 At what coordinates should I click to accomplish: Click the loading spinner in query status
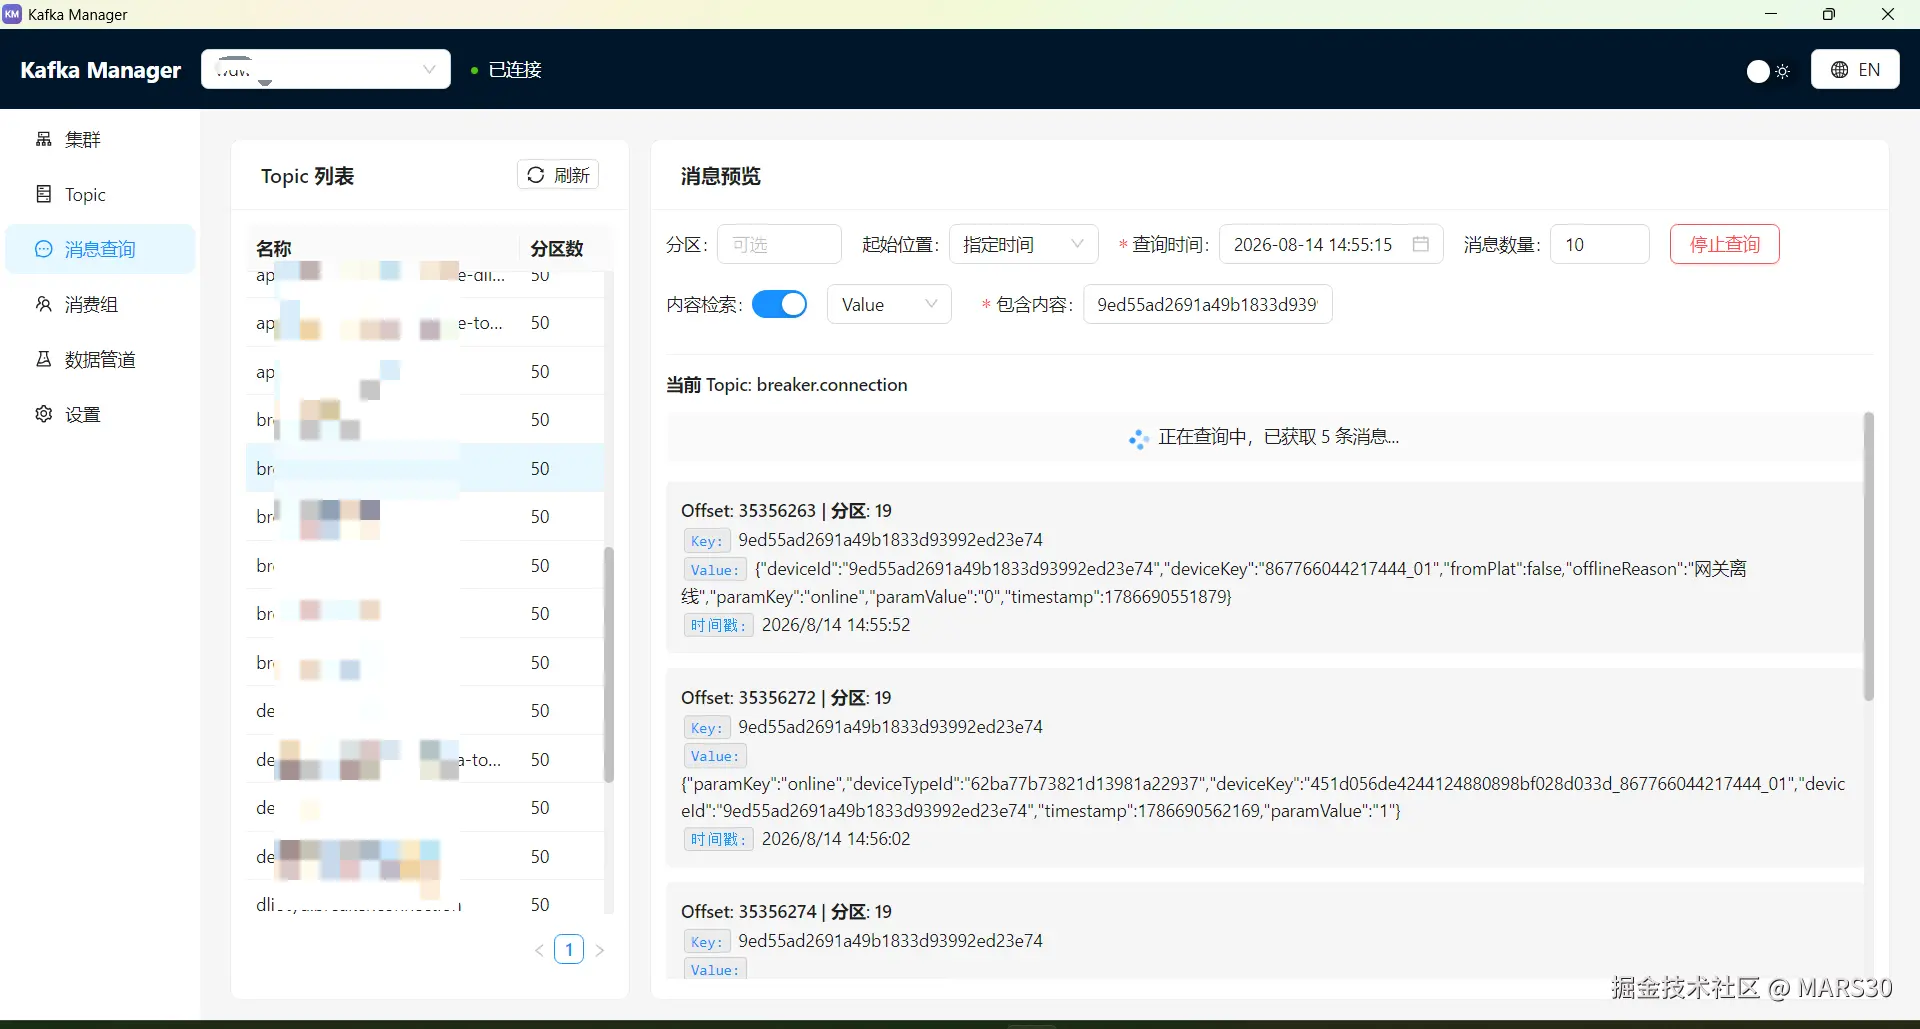click(1138, 439)
